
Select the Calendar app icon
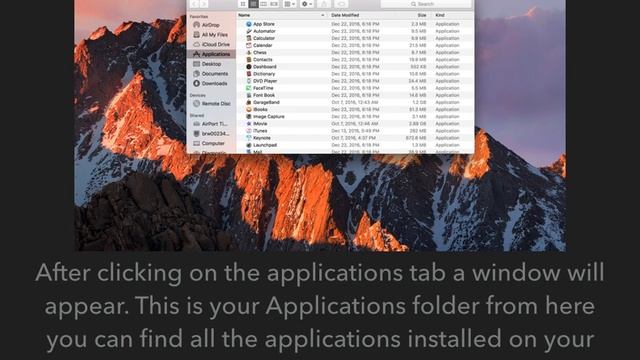pyautogui.click(x=249, y=45)
